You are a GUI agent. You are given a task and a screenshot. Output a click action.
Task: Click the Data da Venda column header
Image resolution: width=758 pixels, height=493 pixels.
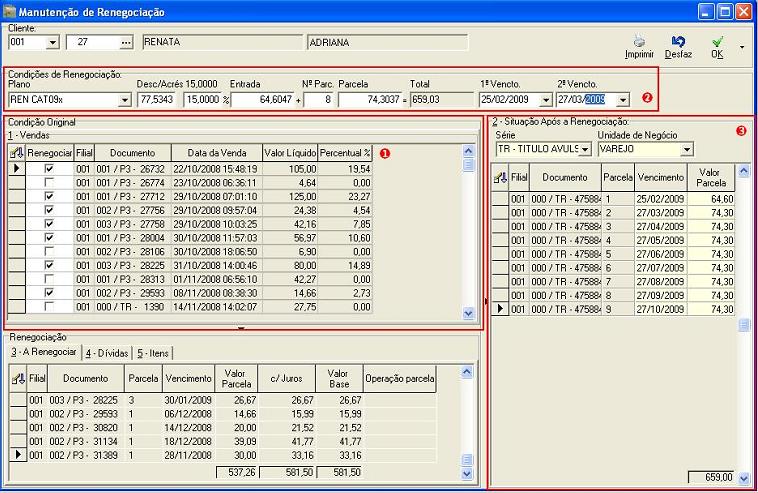click(217, 153)
